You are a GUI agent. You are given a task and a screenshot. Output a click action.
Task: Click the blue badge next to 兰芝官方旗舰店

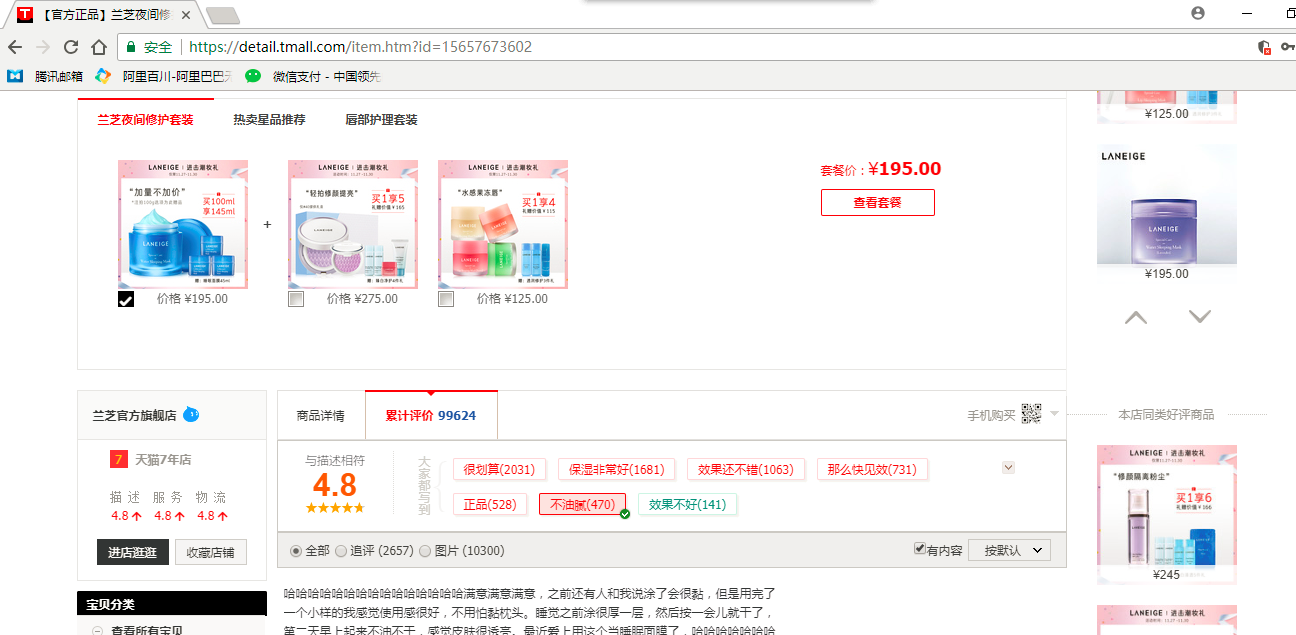click(191, 414)
